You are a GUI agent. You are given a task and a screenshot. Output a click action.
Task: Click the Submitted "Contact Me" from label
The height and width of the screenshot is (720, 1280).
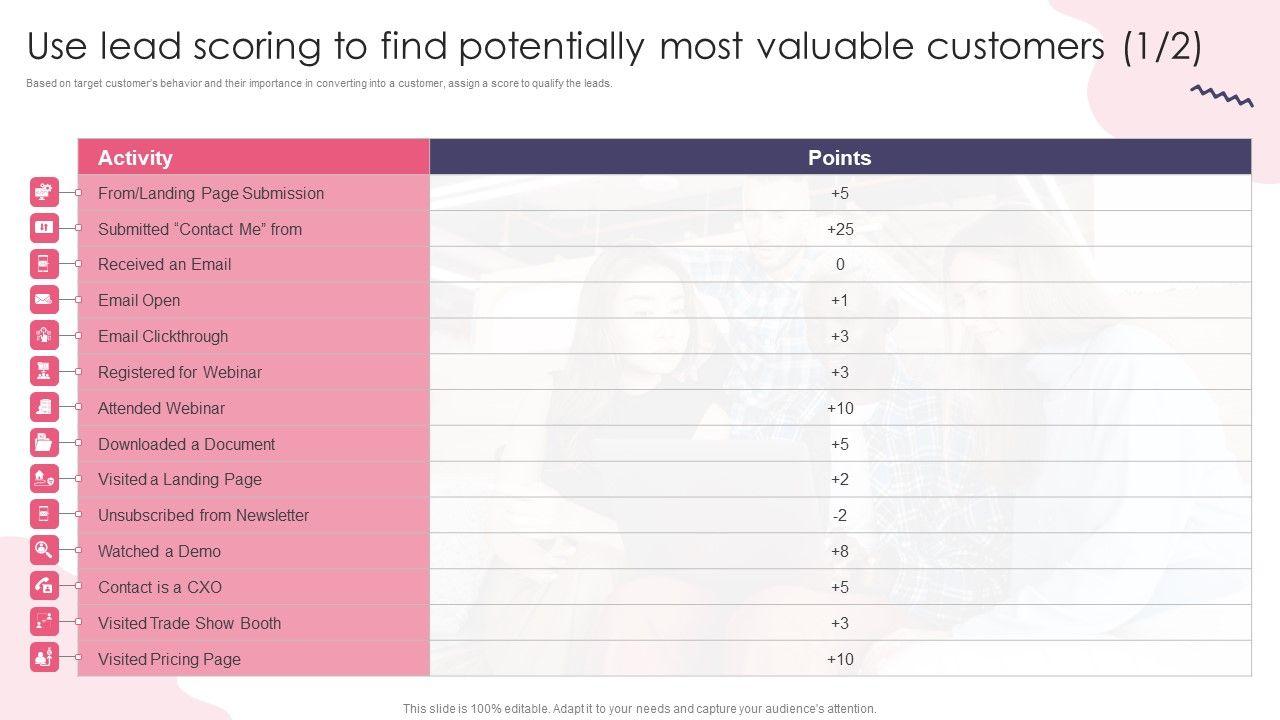coord(199,229)
